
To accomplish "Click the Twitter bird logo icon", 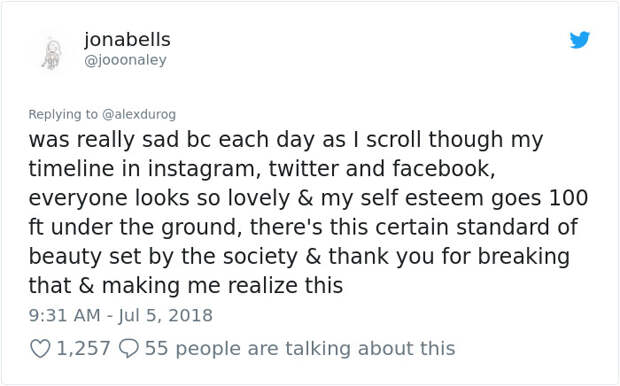I will (580, 40).
